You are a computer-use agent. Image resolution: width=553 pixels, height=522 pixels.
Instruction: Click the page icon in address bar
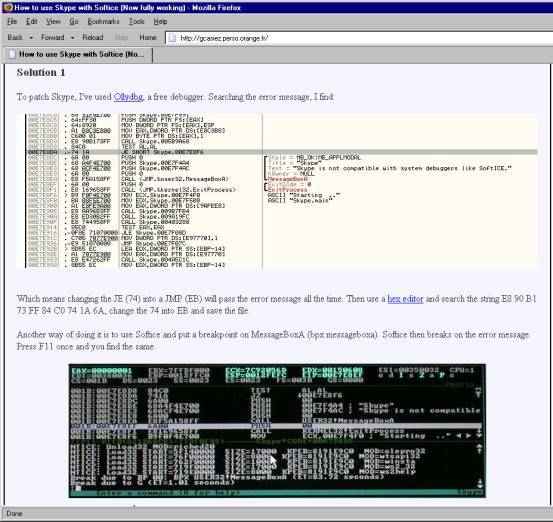172,38
